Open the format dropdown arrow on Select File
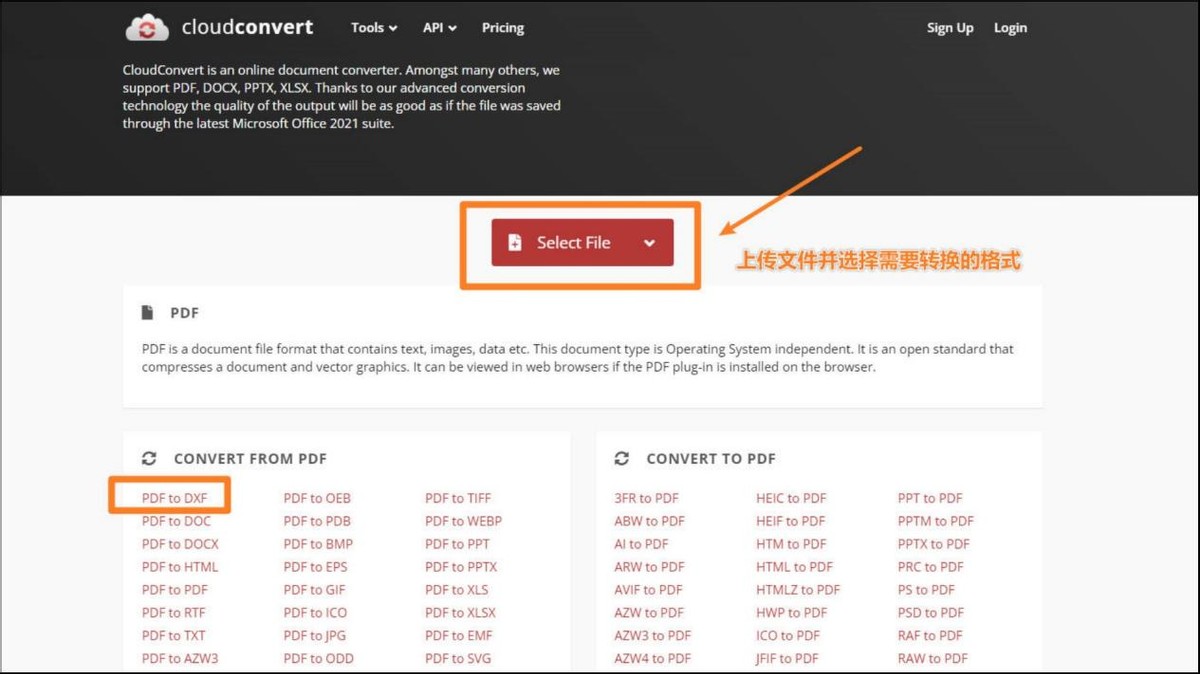 [650, 242]
